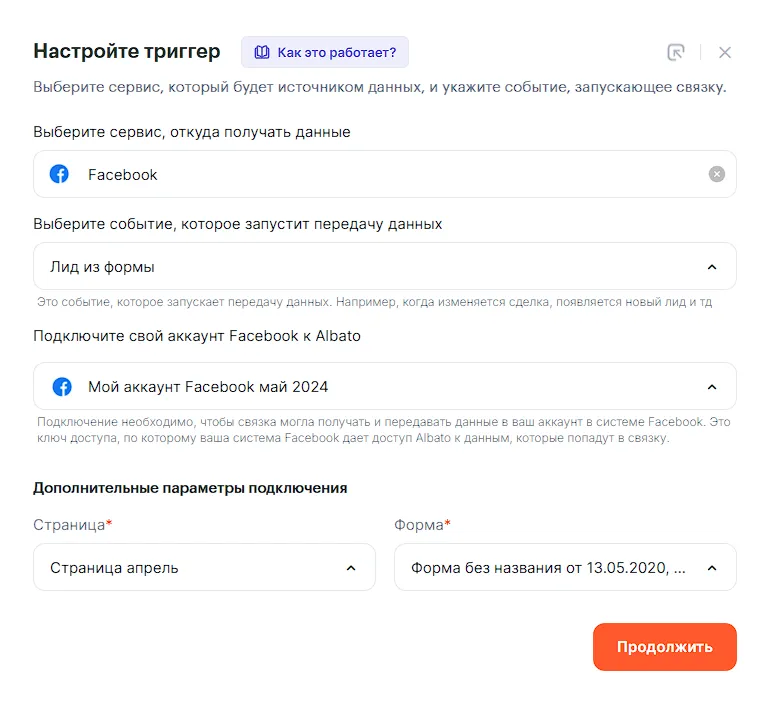This screenshot has height=704, width=764.
Task: Close the trigger setup dialog
Action: [725, 52]
